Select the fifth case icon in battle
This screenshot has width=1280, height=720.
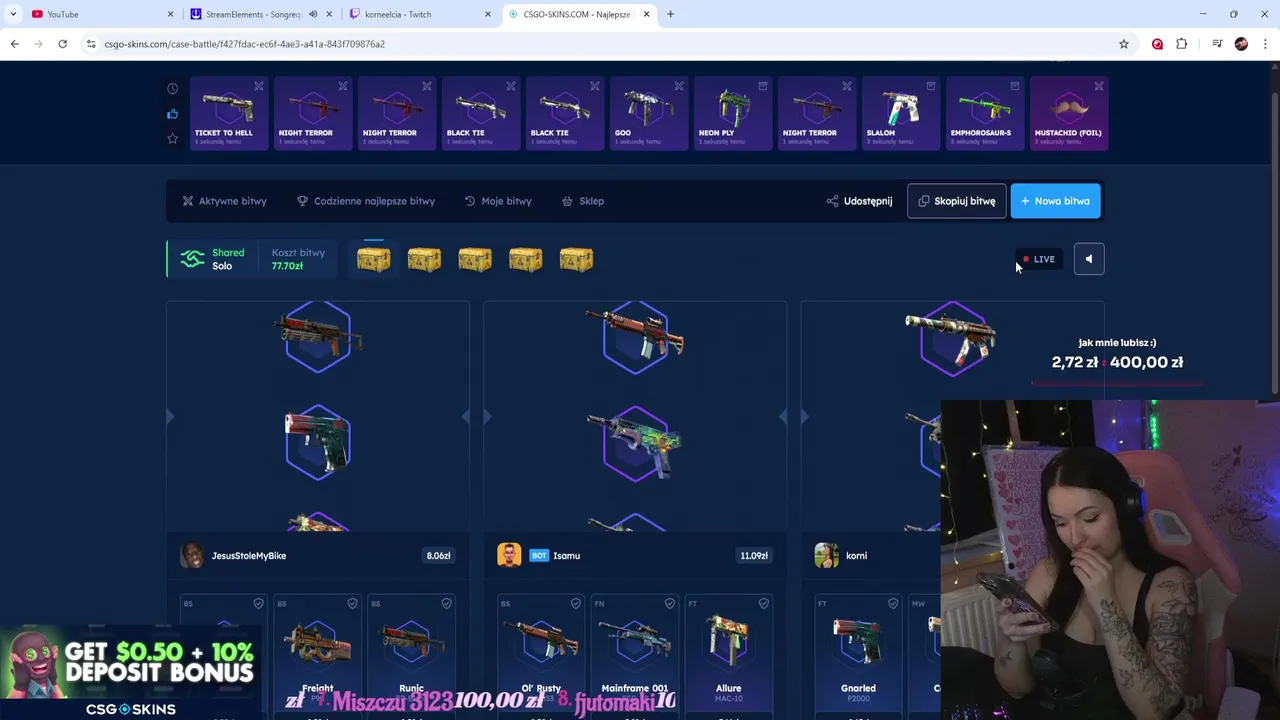[576, 259]
